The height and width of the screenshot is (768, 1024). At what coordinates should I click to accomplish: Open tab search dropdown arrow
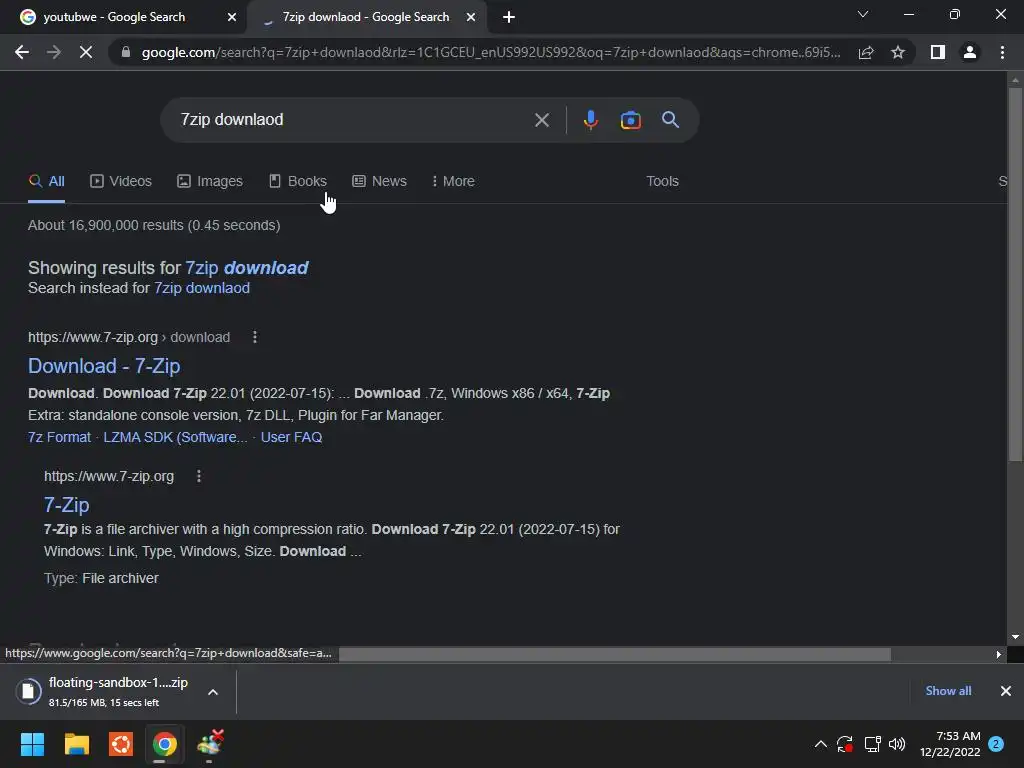(863, 14)
